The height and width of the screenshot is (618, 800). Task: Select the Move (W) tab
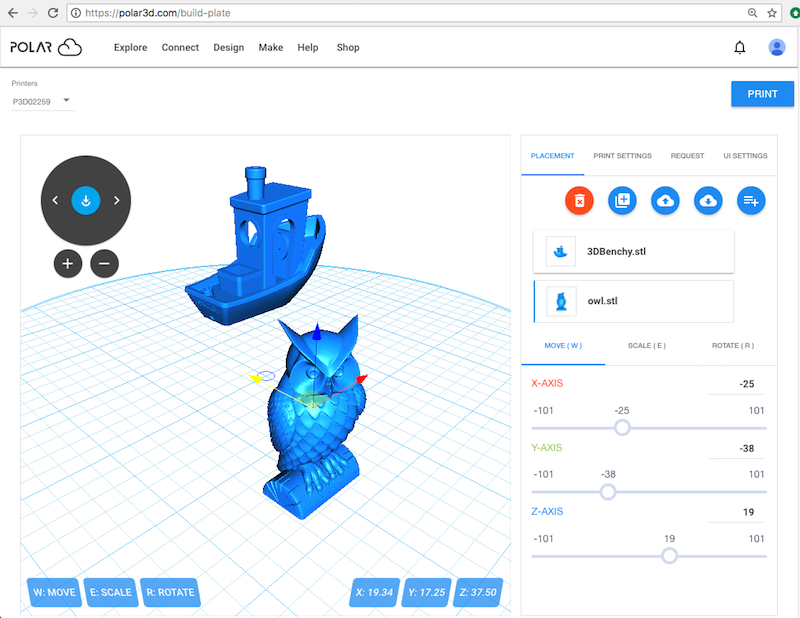tap(563, 345)
